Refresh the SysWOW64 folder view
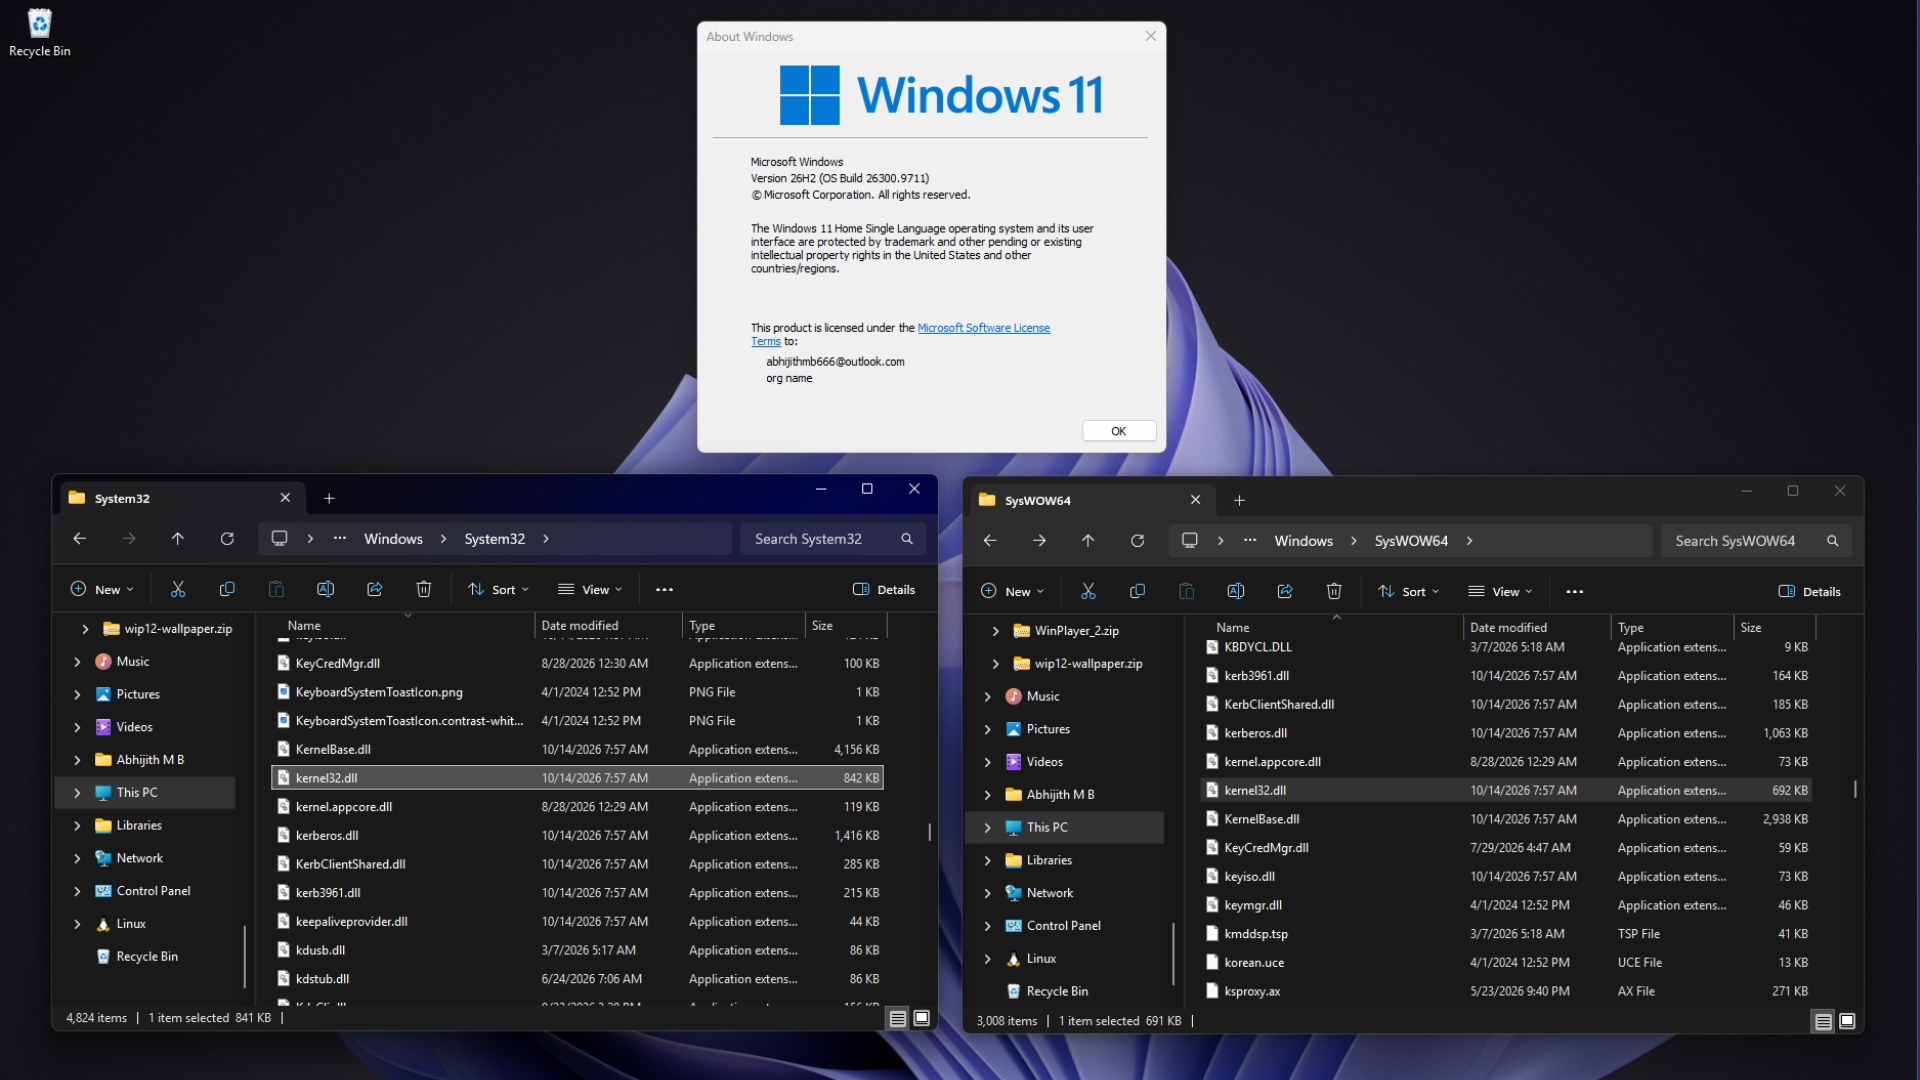This screenshot has height=1080, width=1920. pyautogui.click(x=1137, y=541)
